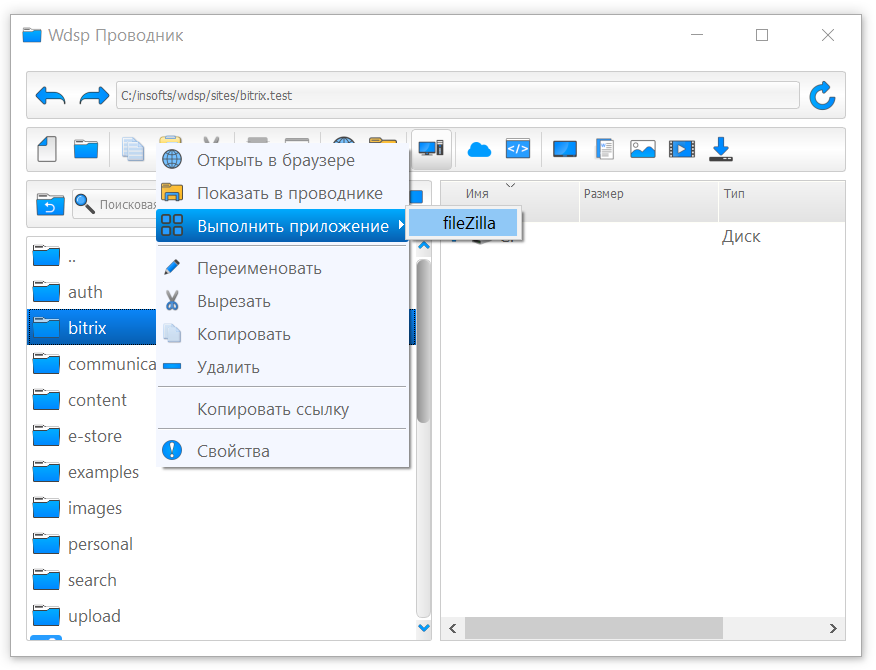Image resolution: width=876 pixels, height=670 pixels.
Task: Select Переименовать in the context menu
Action: pyautogui.click(x=282, y=268)
